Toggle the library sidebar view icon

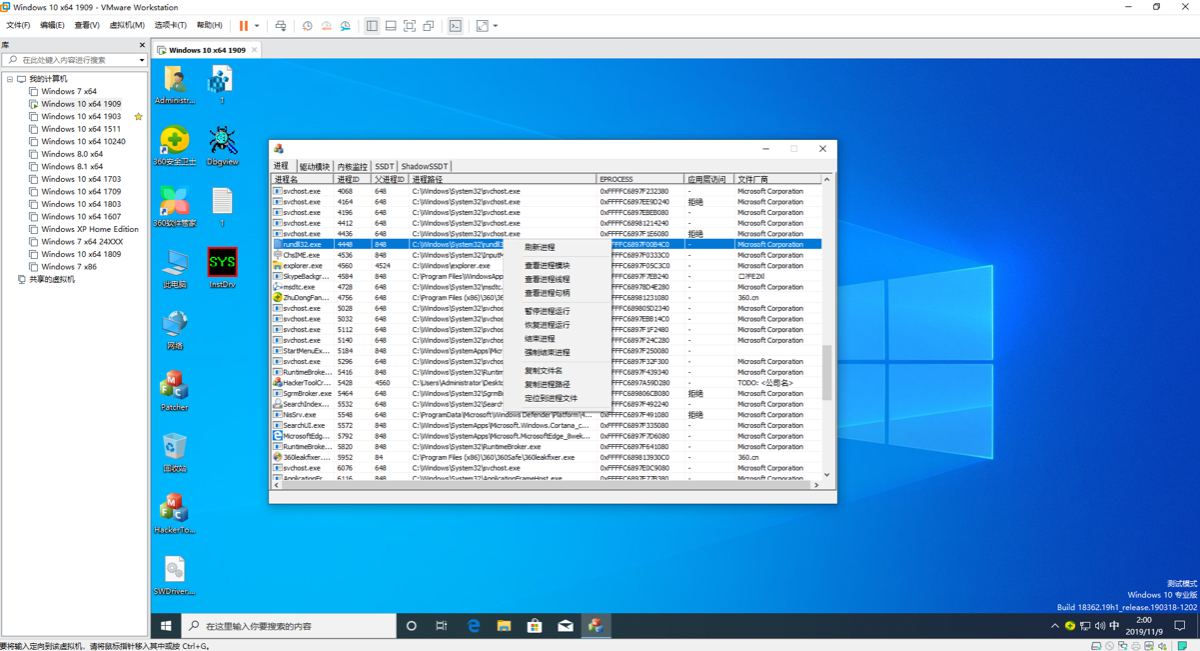(372, 26)
